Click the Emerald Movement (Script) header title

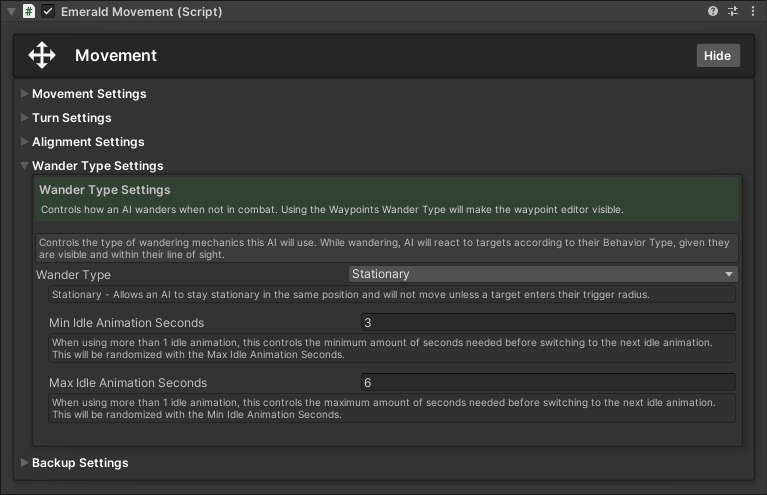tap(141, 12)
